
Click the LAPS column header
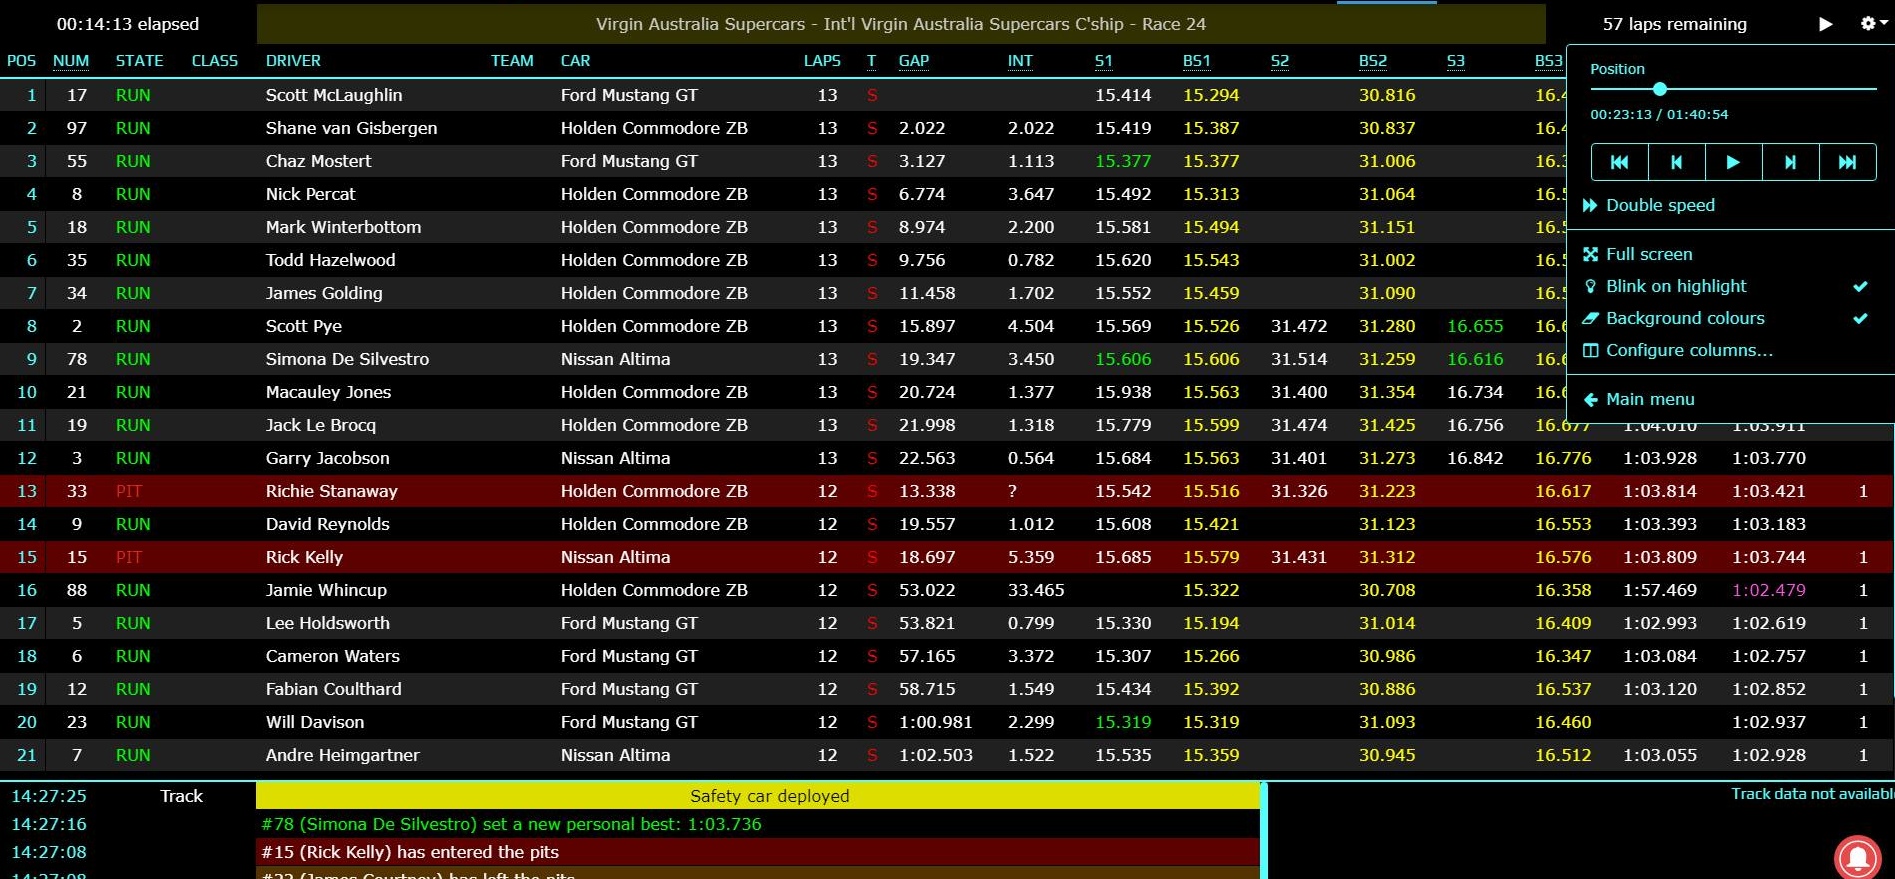pos(822,61)
